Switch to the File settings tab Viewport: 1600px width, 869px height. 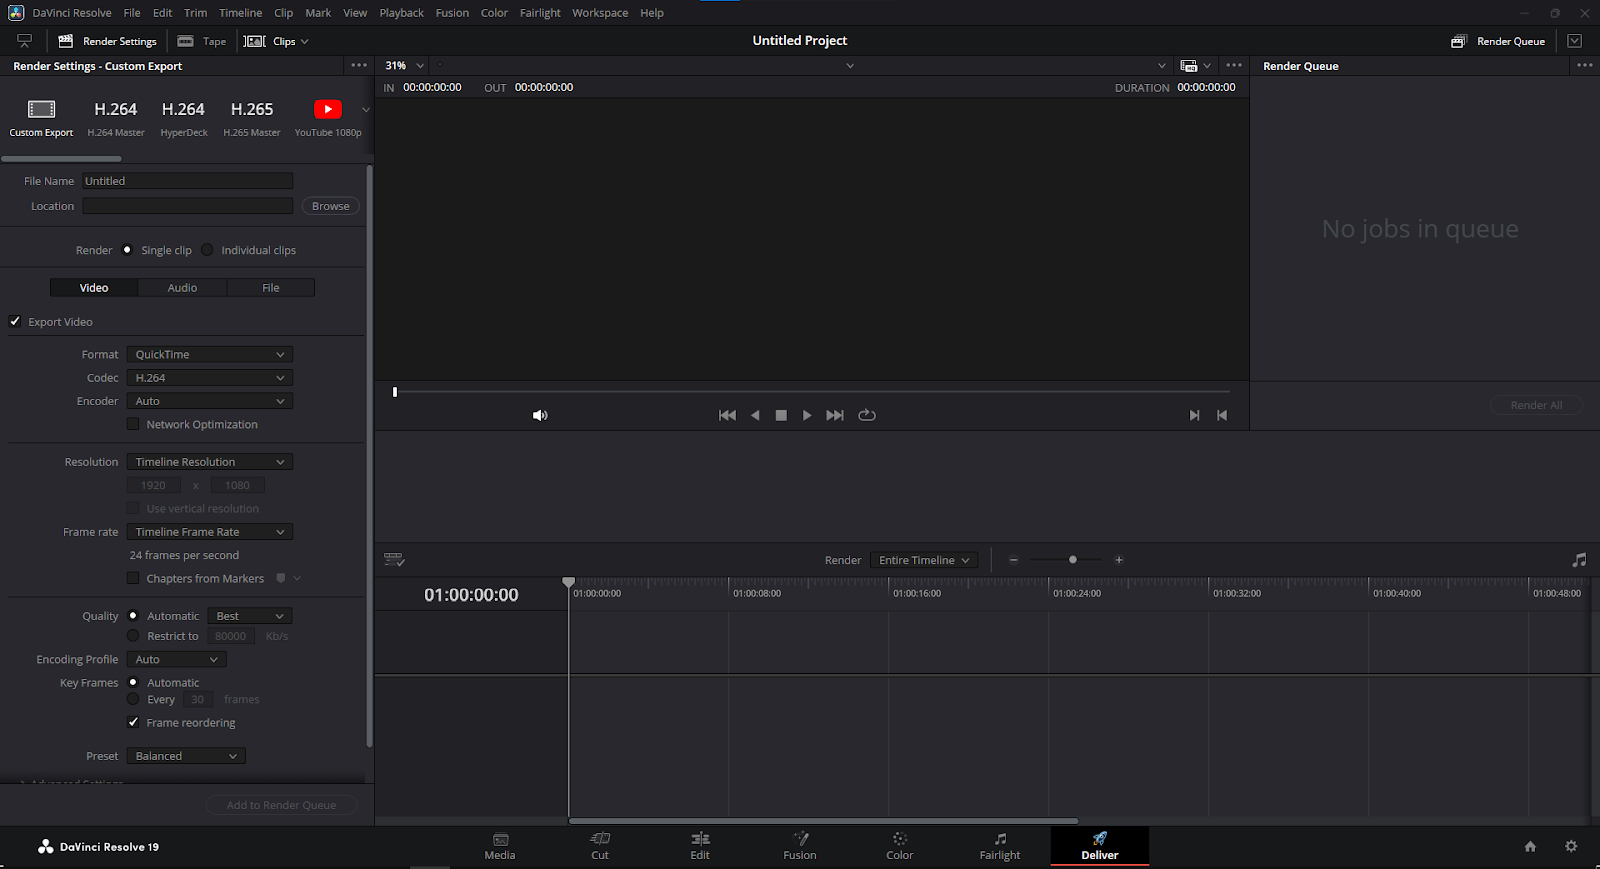pyautogui.click(x=271, y=288)
